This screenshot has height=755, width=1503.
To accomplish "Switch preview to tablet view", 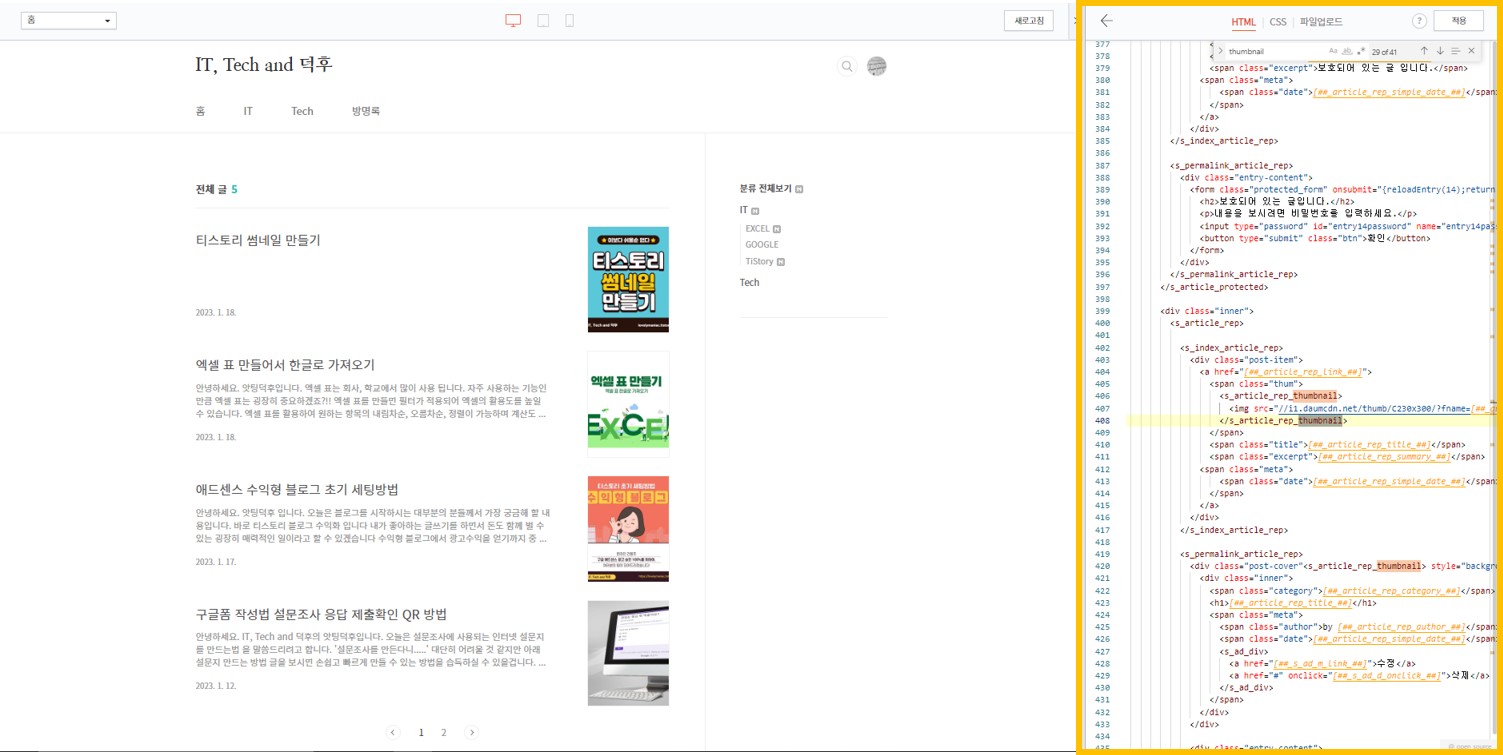I will tap(543, 20).
